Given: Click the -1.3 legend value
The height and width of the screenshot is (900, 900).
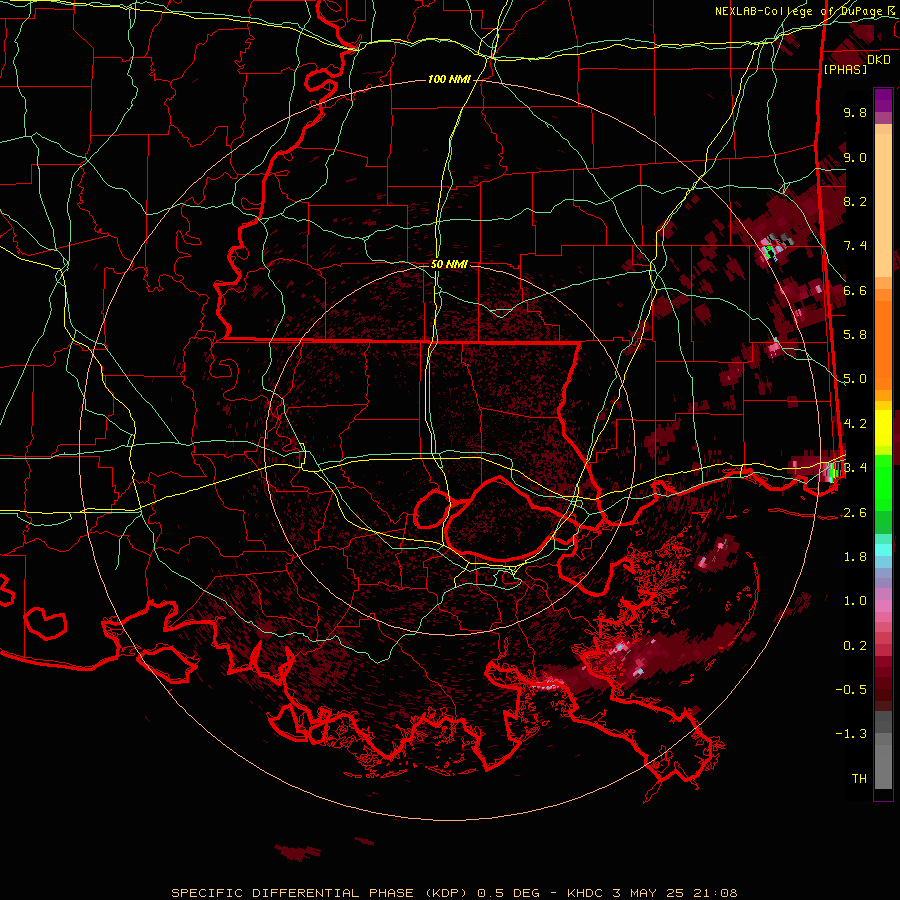Looking at the screenshot, I should point(851,734).
